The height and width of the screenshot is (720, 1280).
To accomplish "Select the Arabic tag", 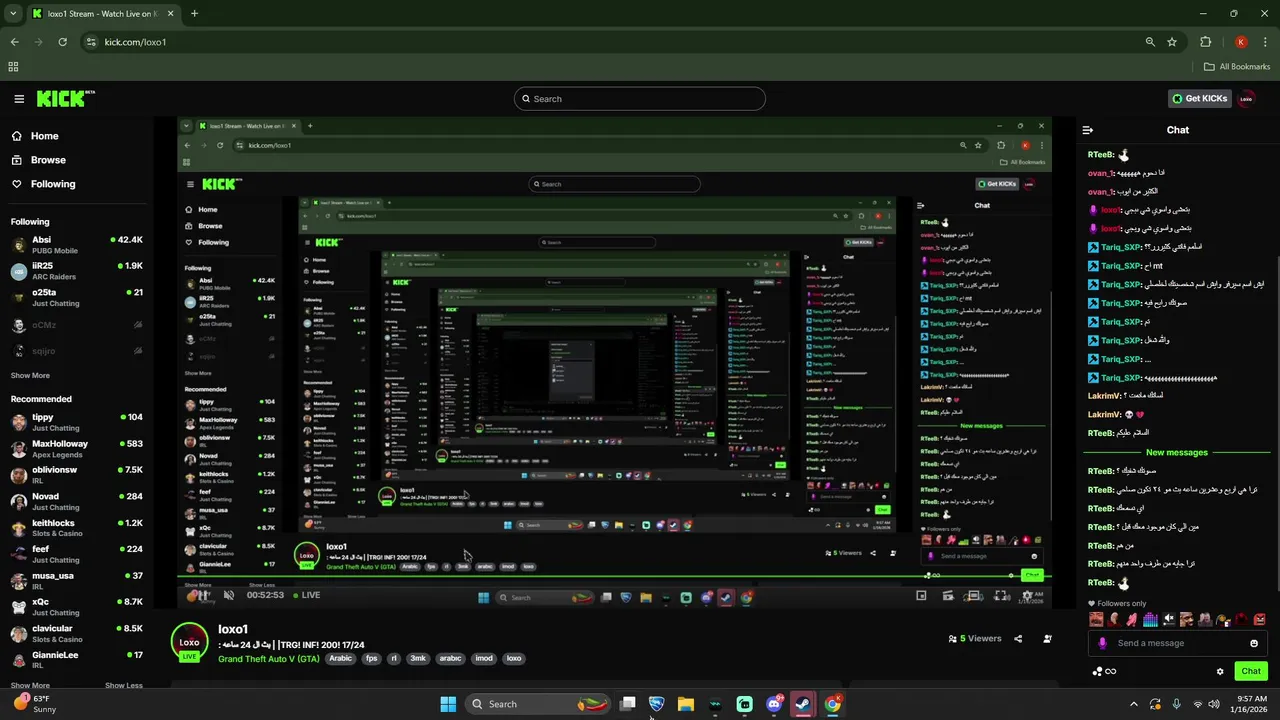I will [x=341, y=659].
